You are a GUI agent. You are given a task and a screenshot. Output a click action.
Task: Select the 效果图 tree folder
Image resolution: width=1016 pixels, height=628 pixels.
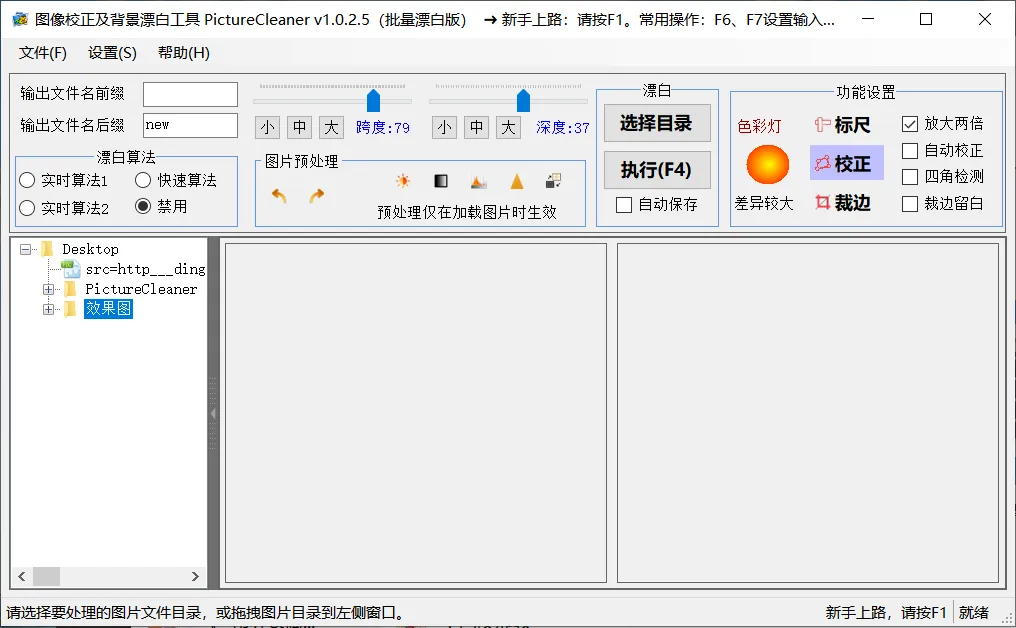coord(108,308)
